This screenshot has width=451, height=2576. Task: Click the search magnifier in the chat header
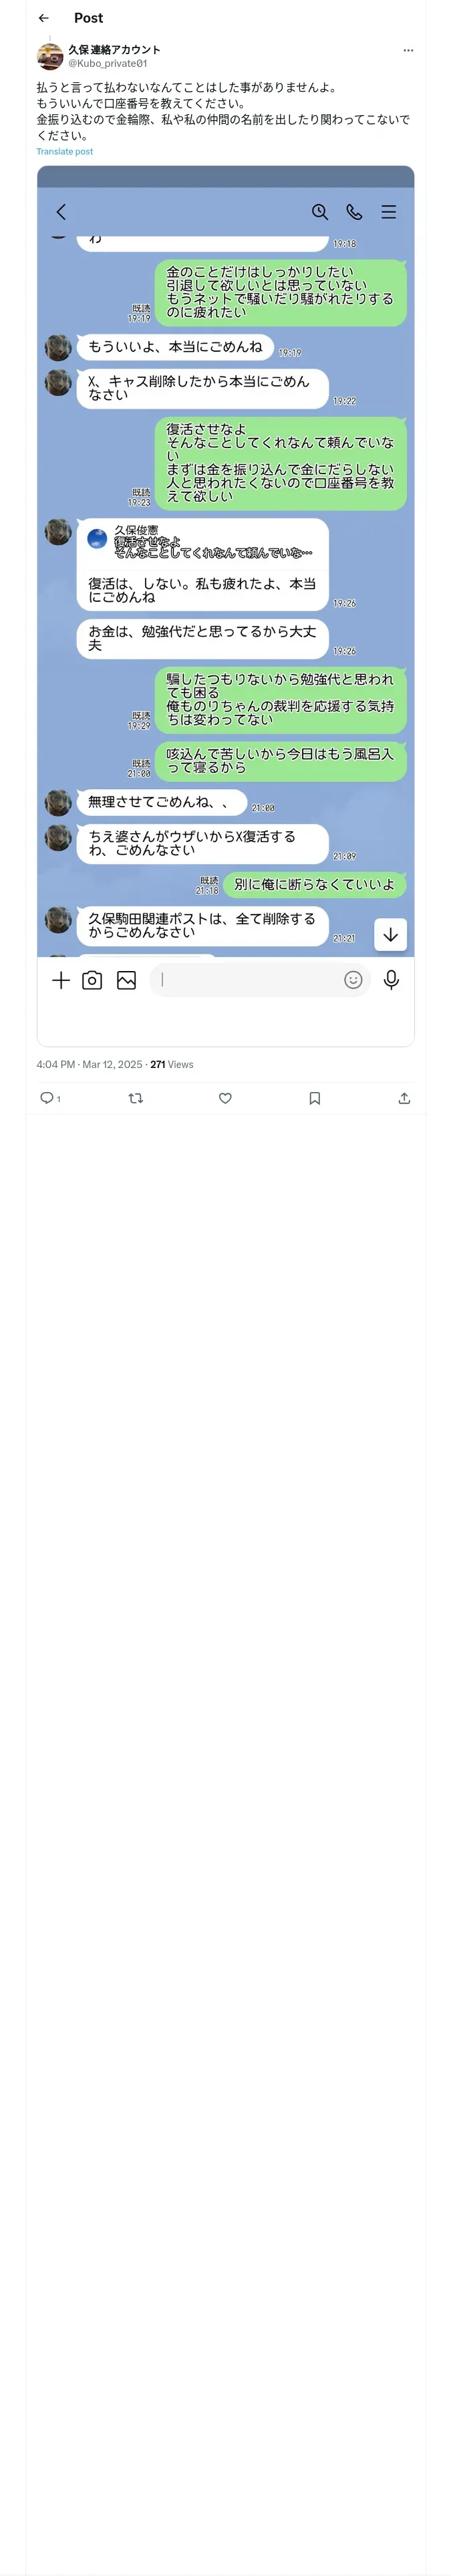pyautogui.click(x=320, y=212)
